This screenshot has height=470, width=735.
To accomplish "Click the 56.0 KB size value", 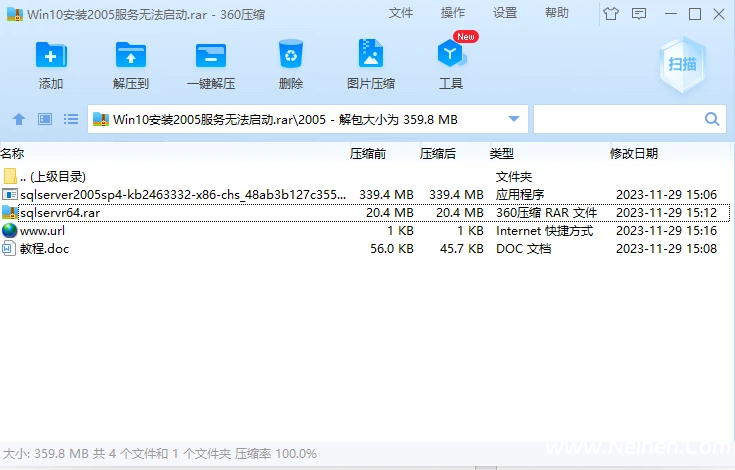I will coord(392,249).
